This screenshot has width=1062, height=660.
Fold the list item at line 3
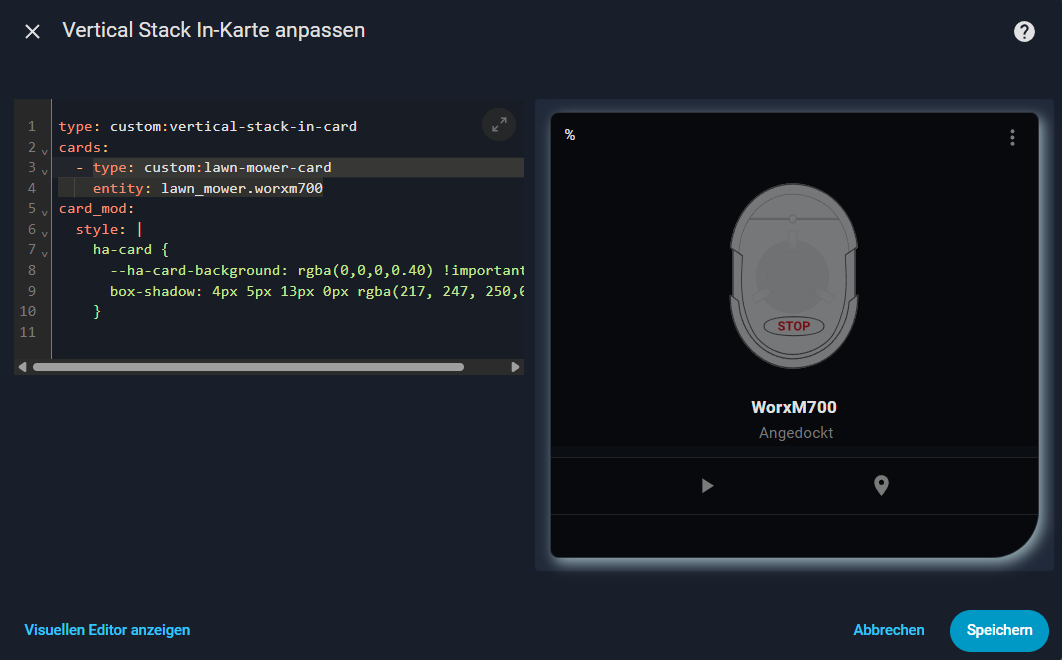coord(45,169)
